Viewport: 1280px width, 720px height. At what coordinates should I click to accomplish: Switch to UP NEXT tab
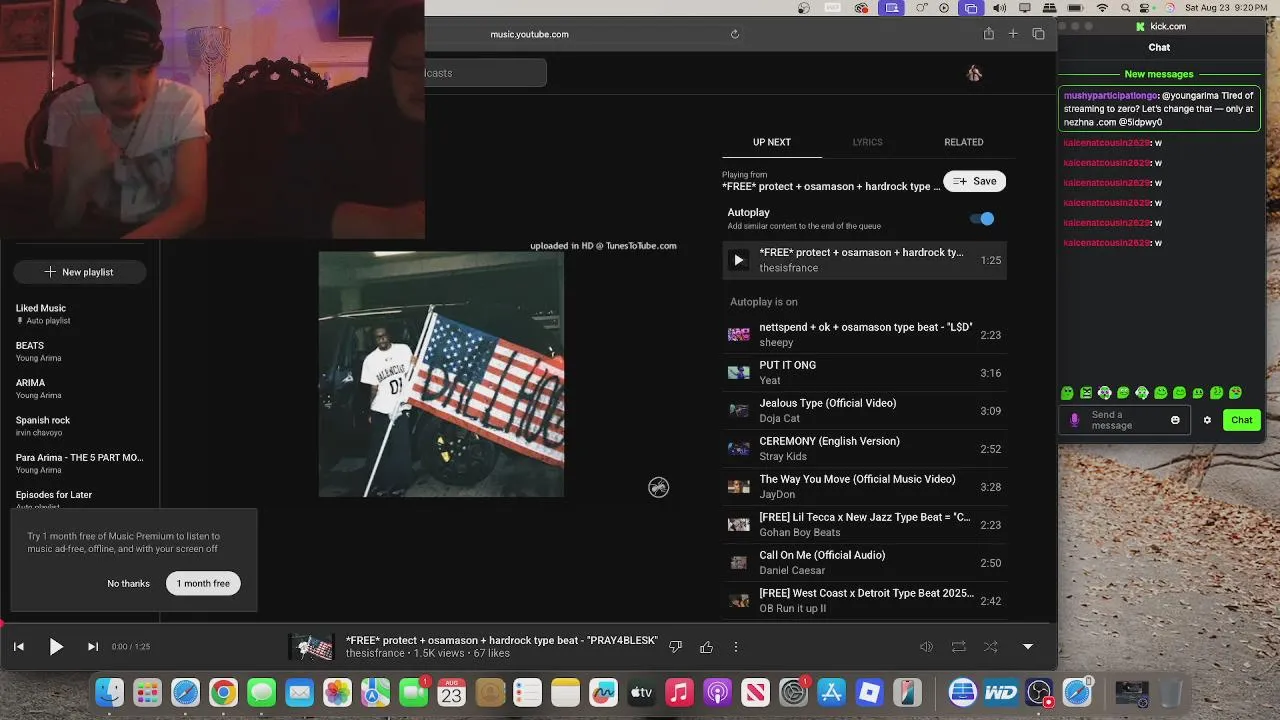pyautogui.click(x=772, y=142)
